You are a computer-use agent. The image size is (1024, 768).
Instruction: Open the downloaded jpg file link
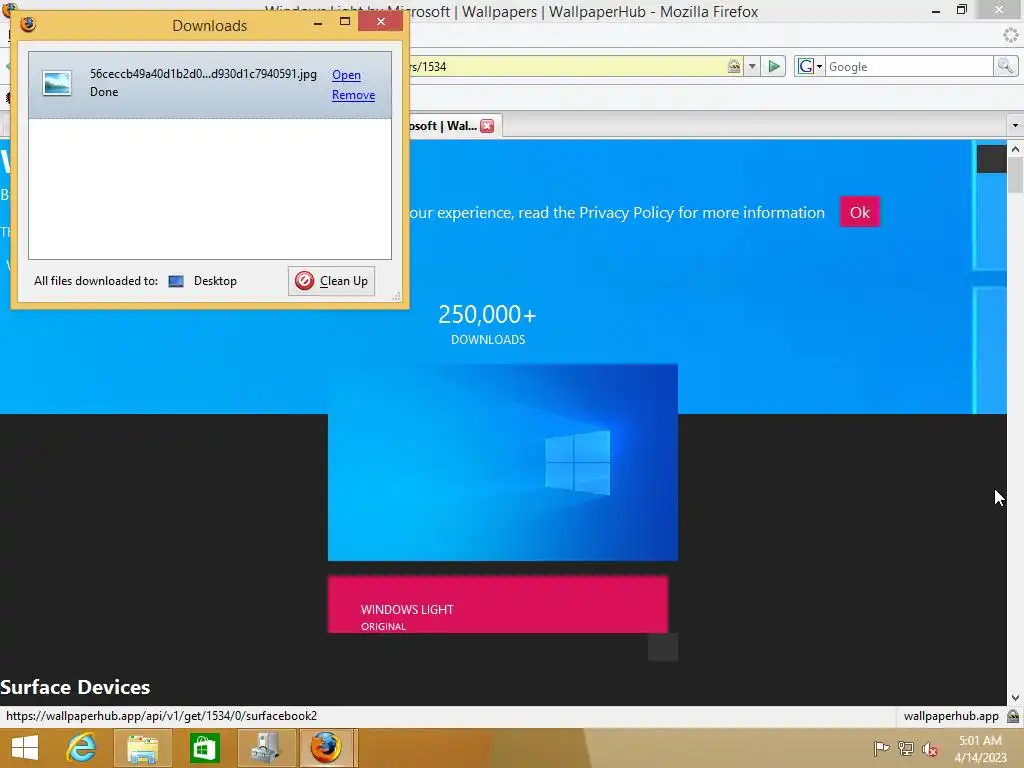346,74
